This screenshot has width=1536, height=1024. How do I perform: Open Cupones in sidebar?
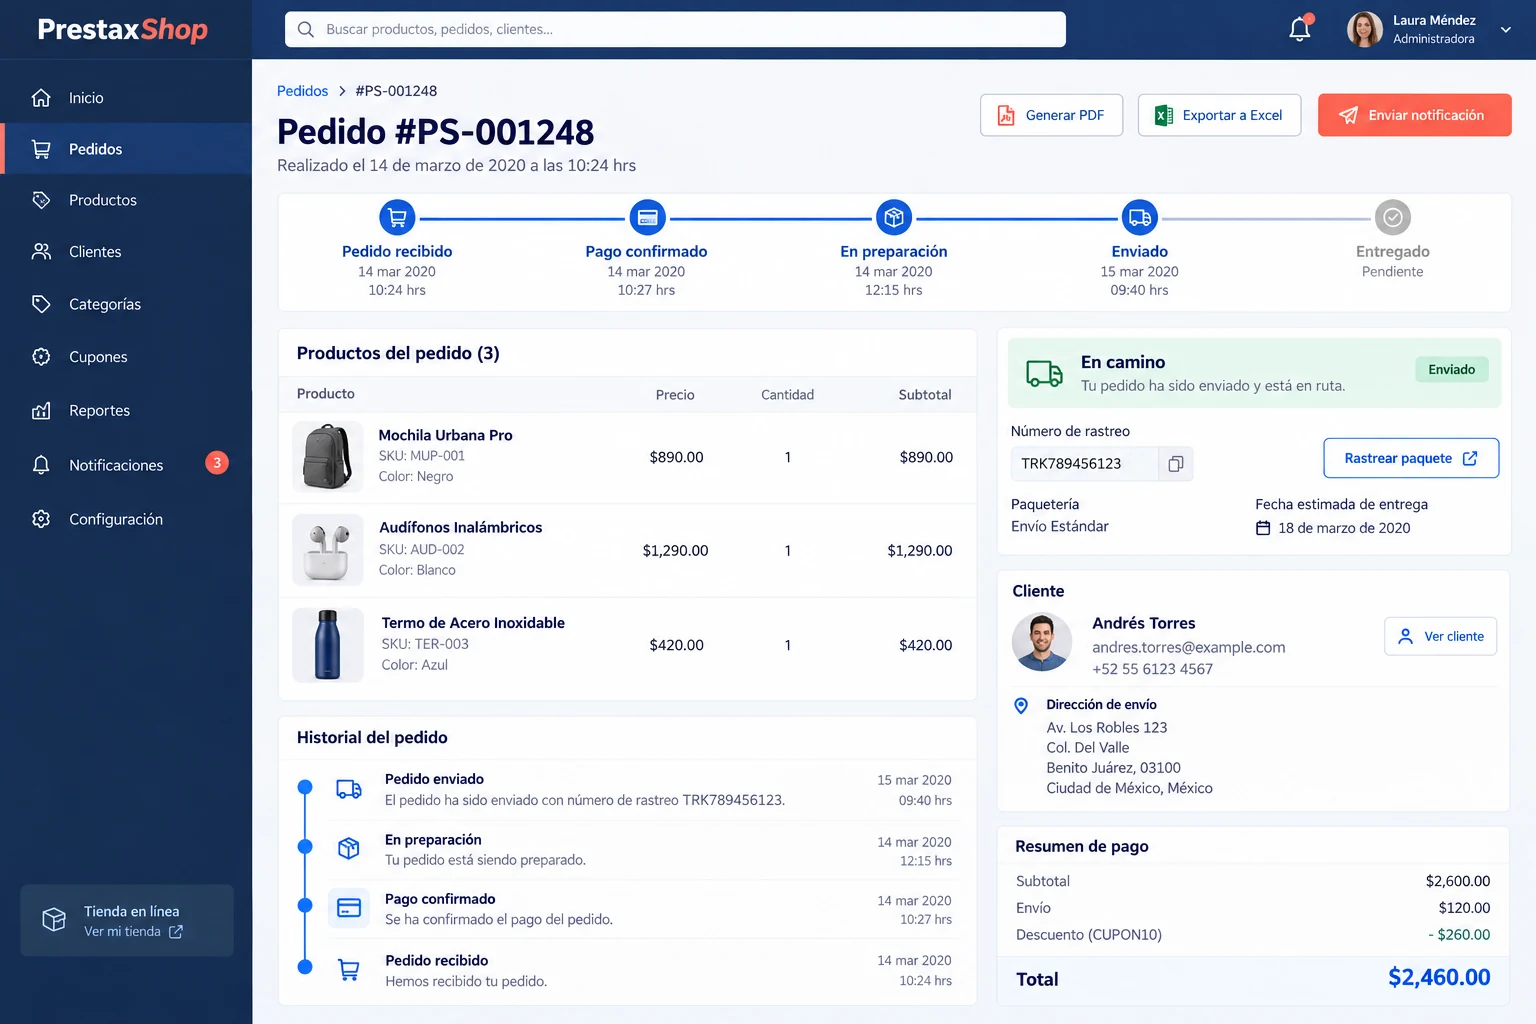click(x=126, y=357)
